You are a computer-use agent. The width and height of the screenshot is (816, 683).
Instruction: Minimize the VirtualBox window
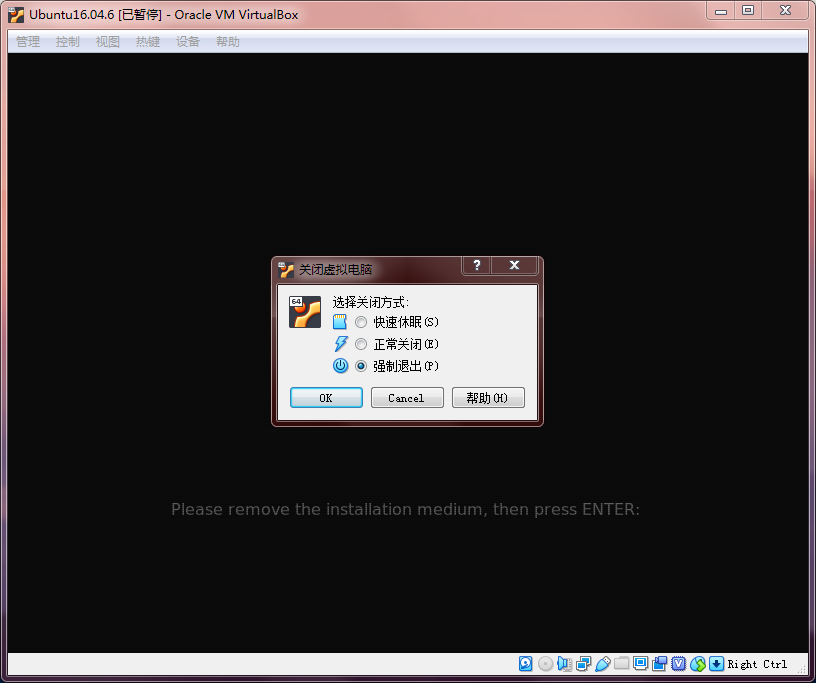721,10
